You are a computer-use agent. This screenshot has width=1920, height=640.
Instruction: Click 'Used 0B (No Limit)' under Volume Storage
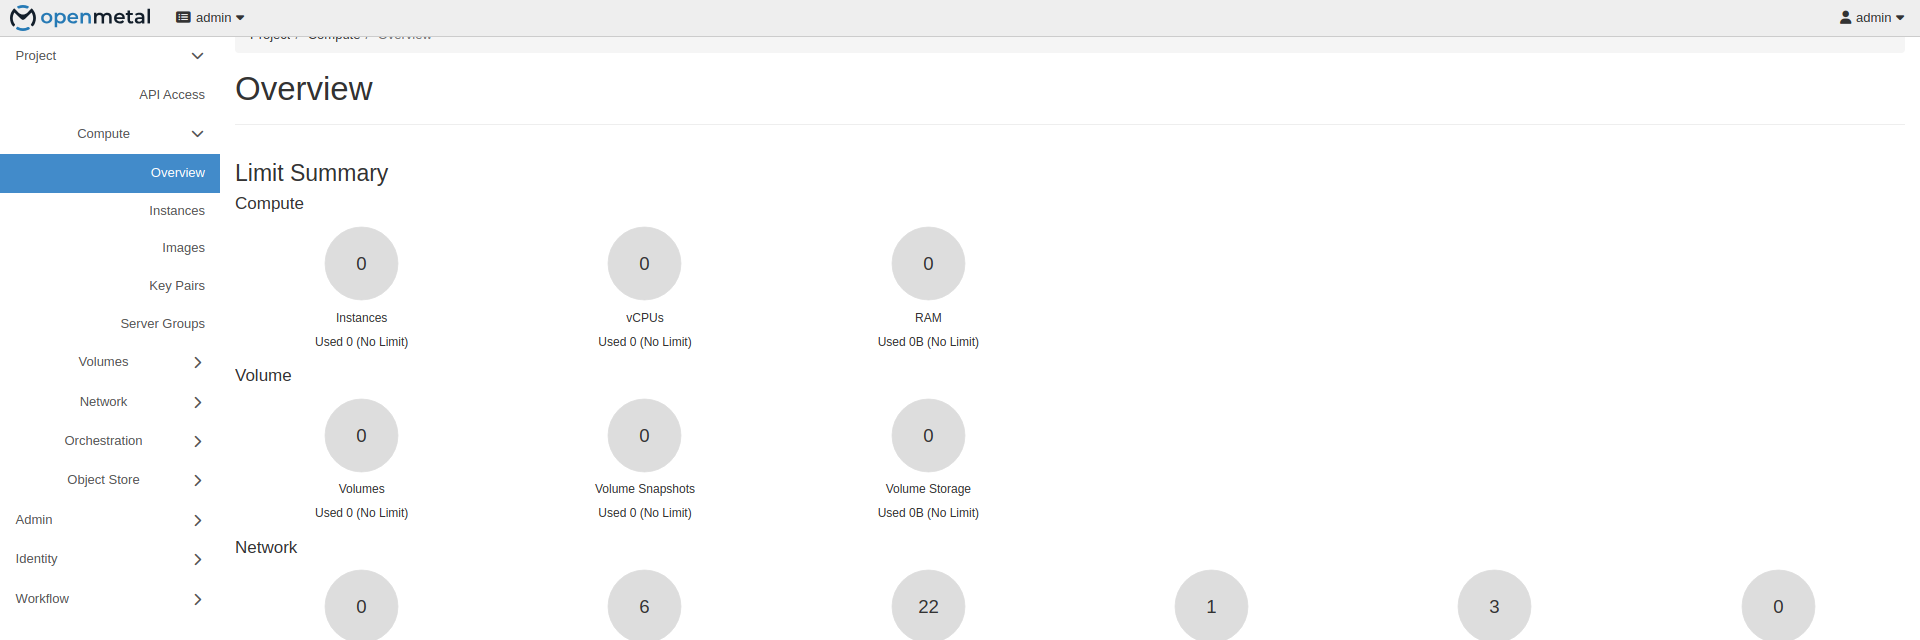tap(928, 513)
